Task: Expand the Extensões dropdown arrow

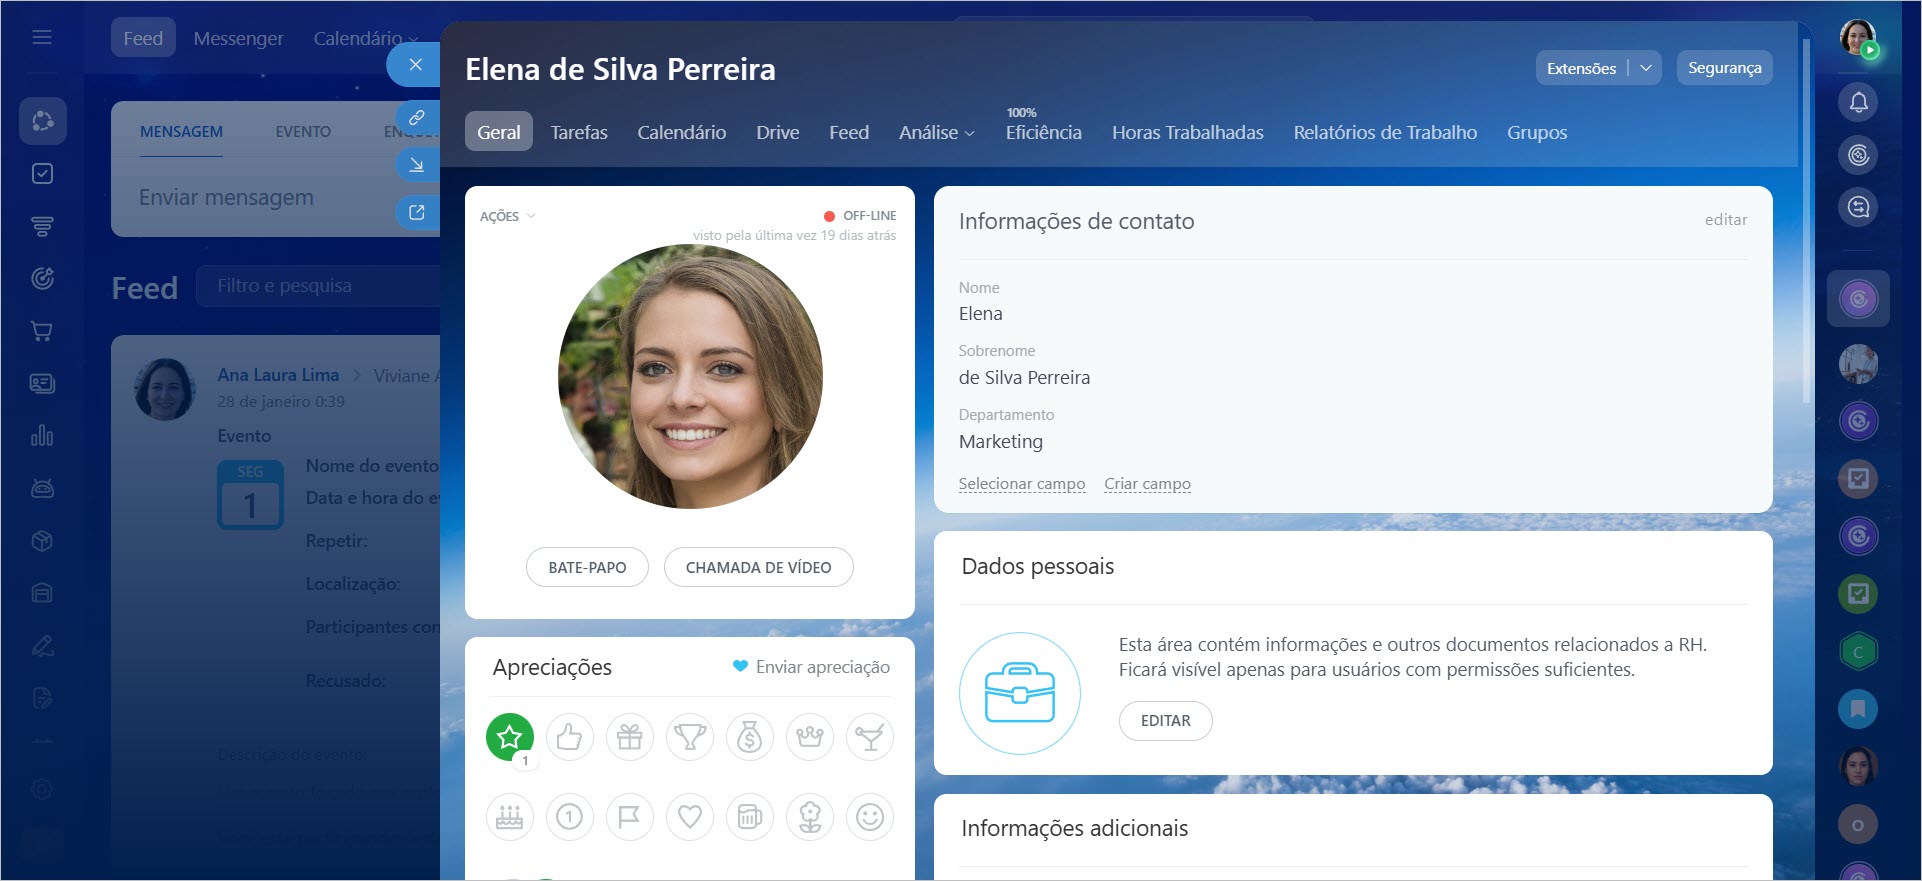Action: [1645, 68]
